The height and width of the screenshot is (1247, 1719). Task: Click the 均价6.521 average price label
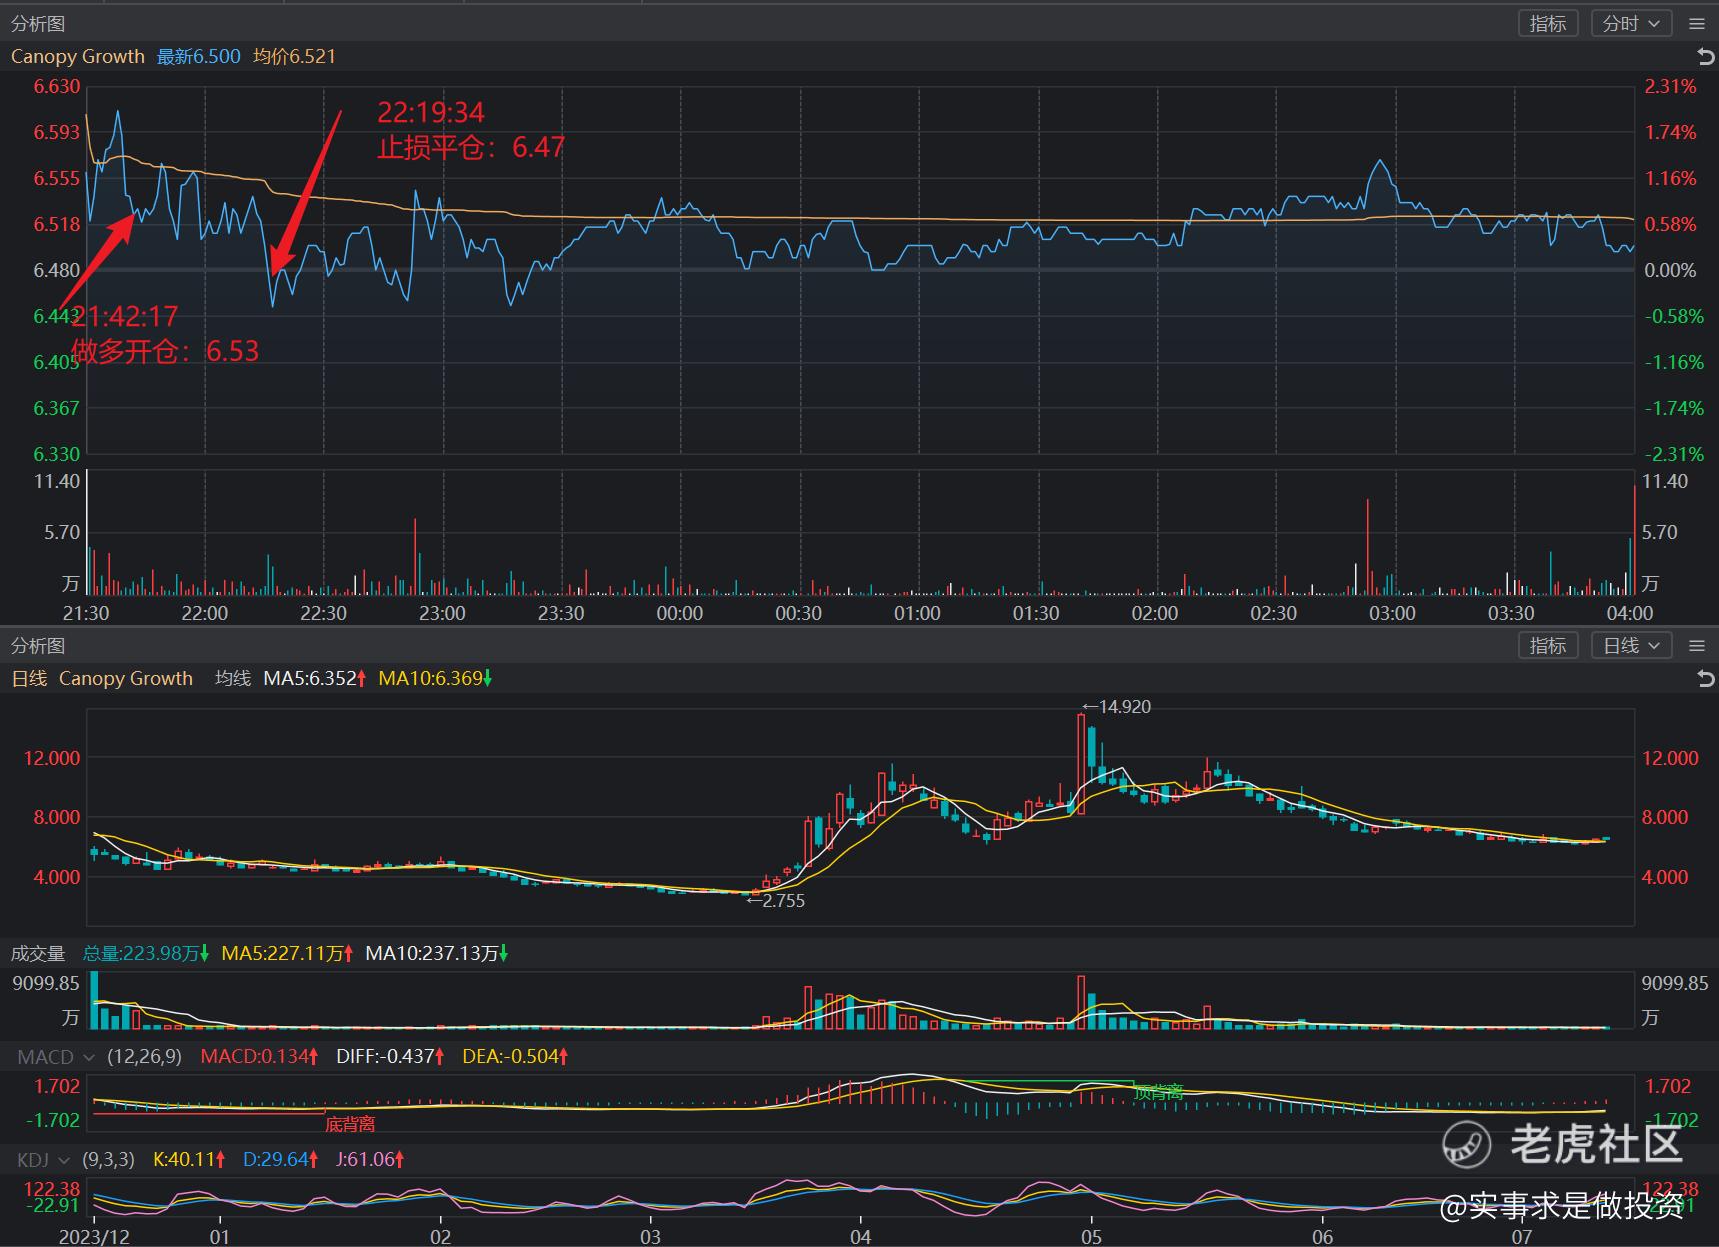click(x=294, y=57)
